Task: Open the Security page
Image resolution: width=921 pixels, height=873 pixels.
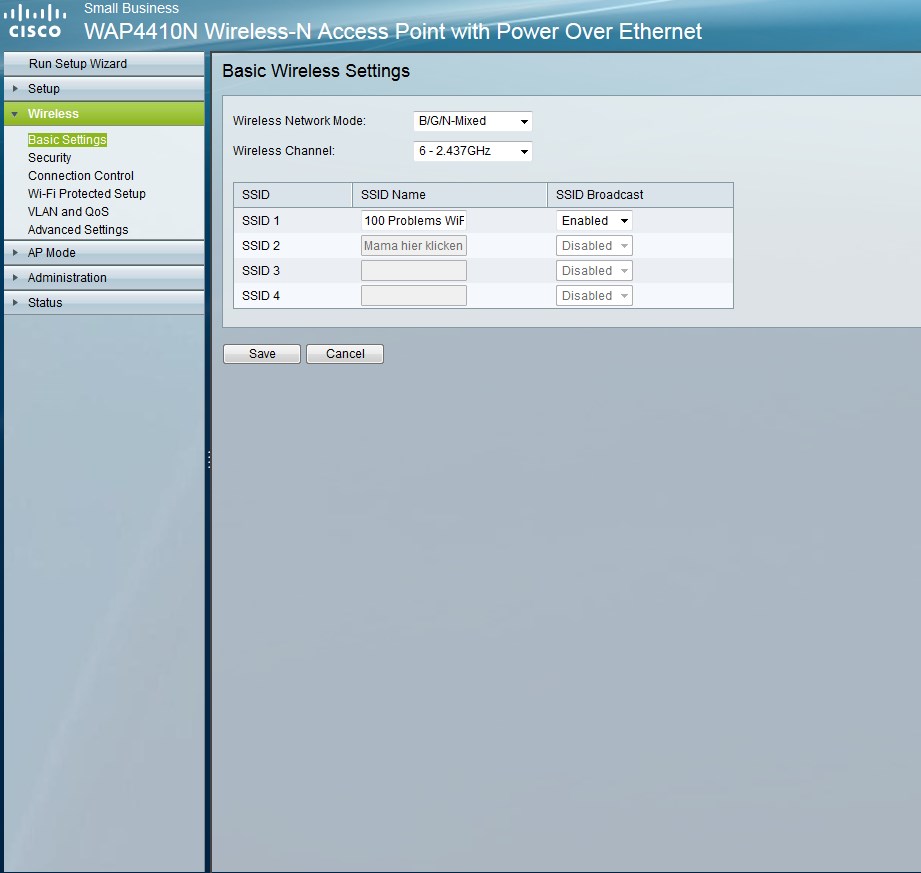Action: pyautogui.click(x=49, y=158)
